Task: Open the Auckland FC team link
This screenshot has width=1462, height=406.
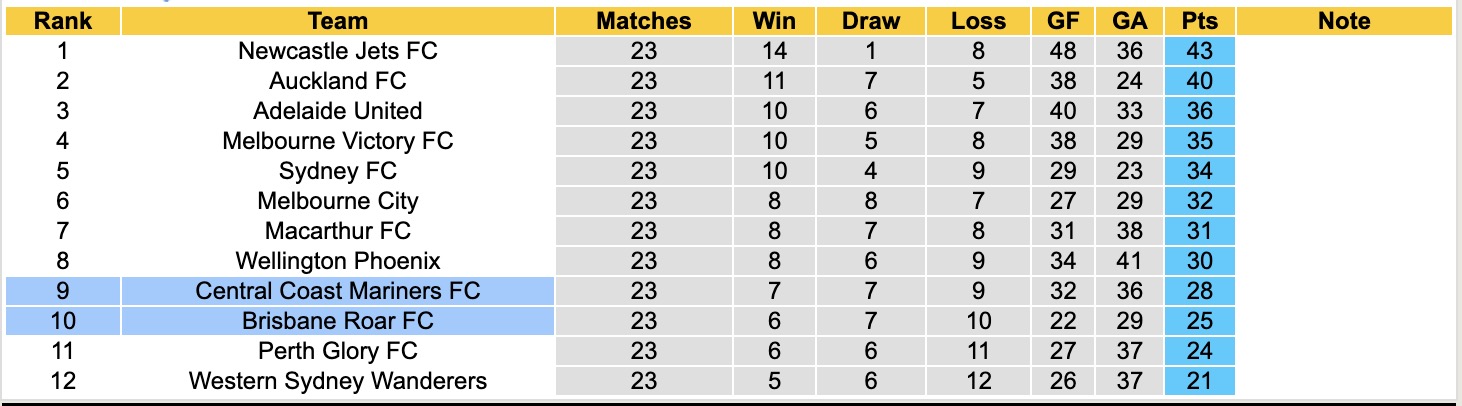Action: [338, 81]
